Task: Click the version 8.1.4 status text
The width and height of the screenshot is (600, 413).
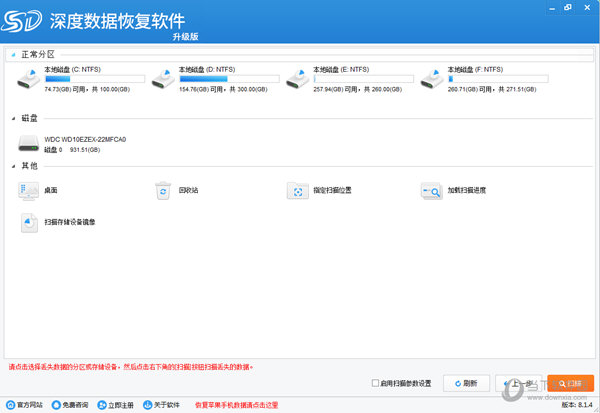Action: (577, 405)
